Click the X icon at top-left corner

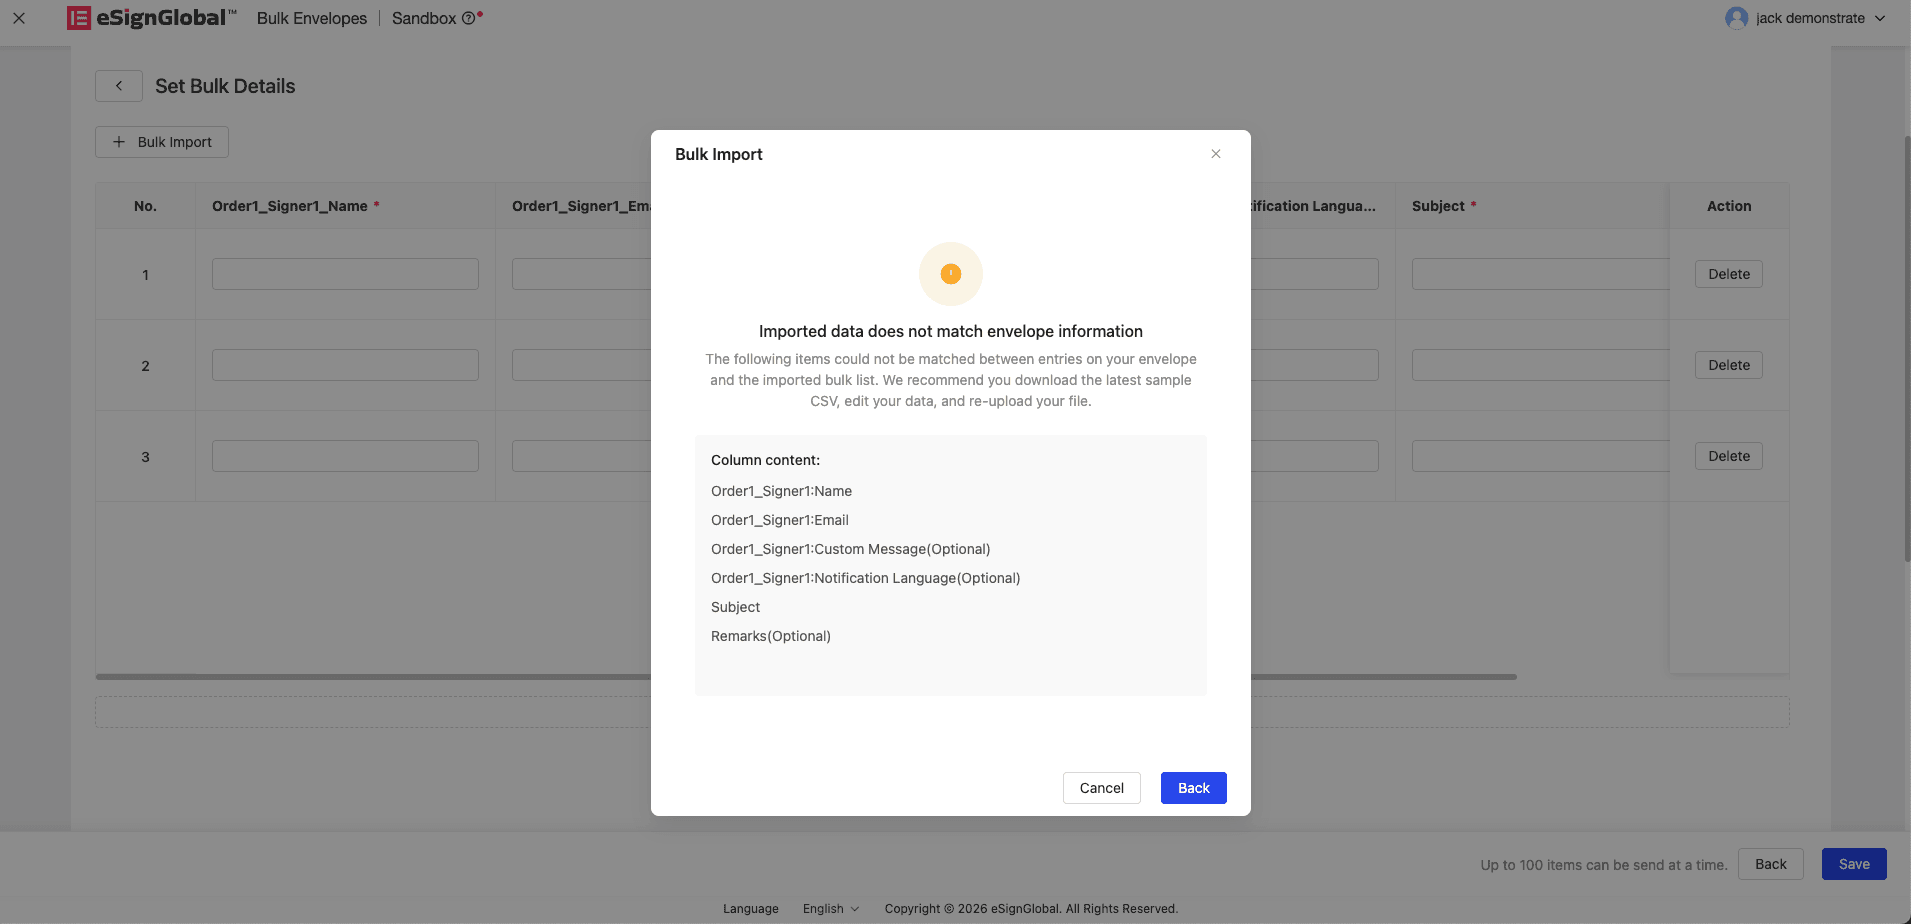point(19,18)
